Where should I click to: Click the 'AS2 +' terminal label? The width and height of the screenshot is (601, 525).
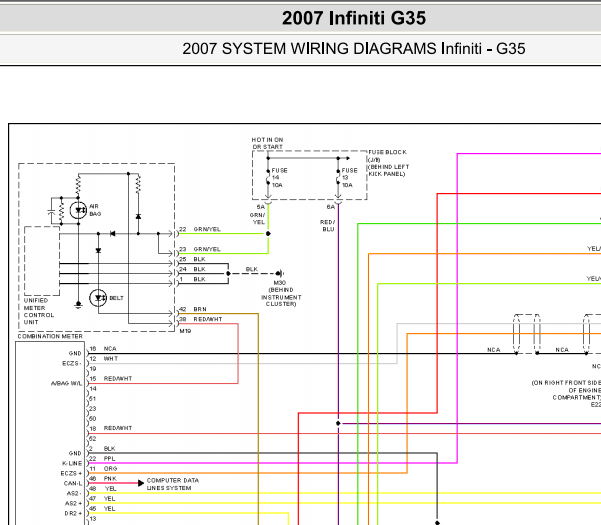pyautogui.click(x=74, y=503)
